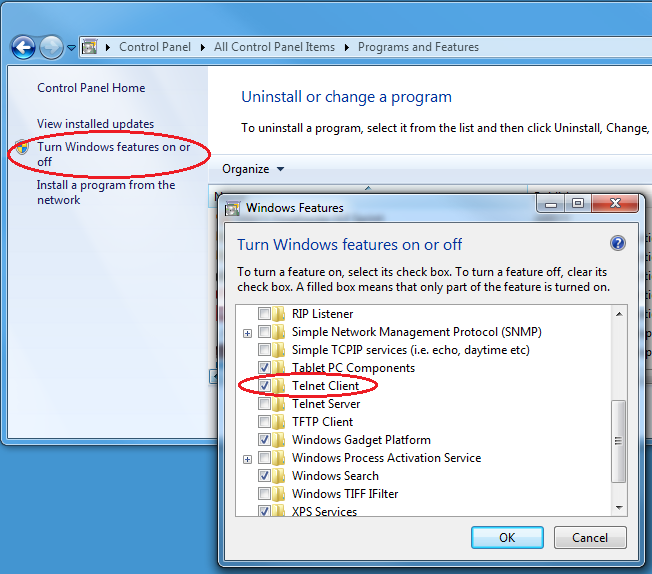Enable the Windows TIFF IFilter checkbox
This screenshot has height=574, width=652.
point(264,493)
